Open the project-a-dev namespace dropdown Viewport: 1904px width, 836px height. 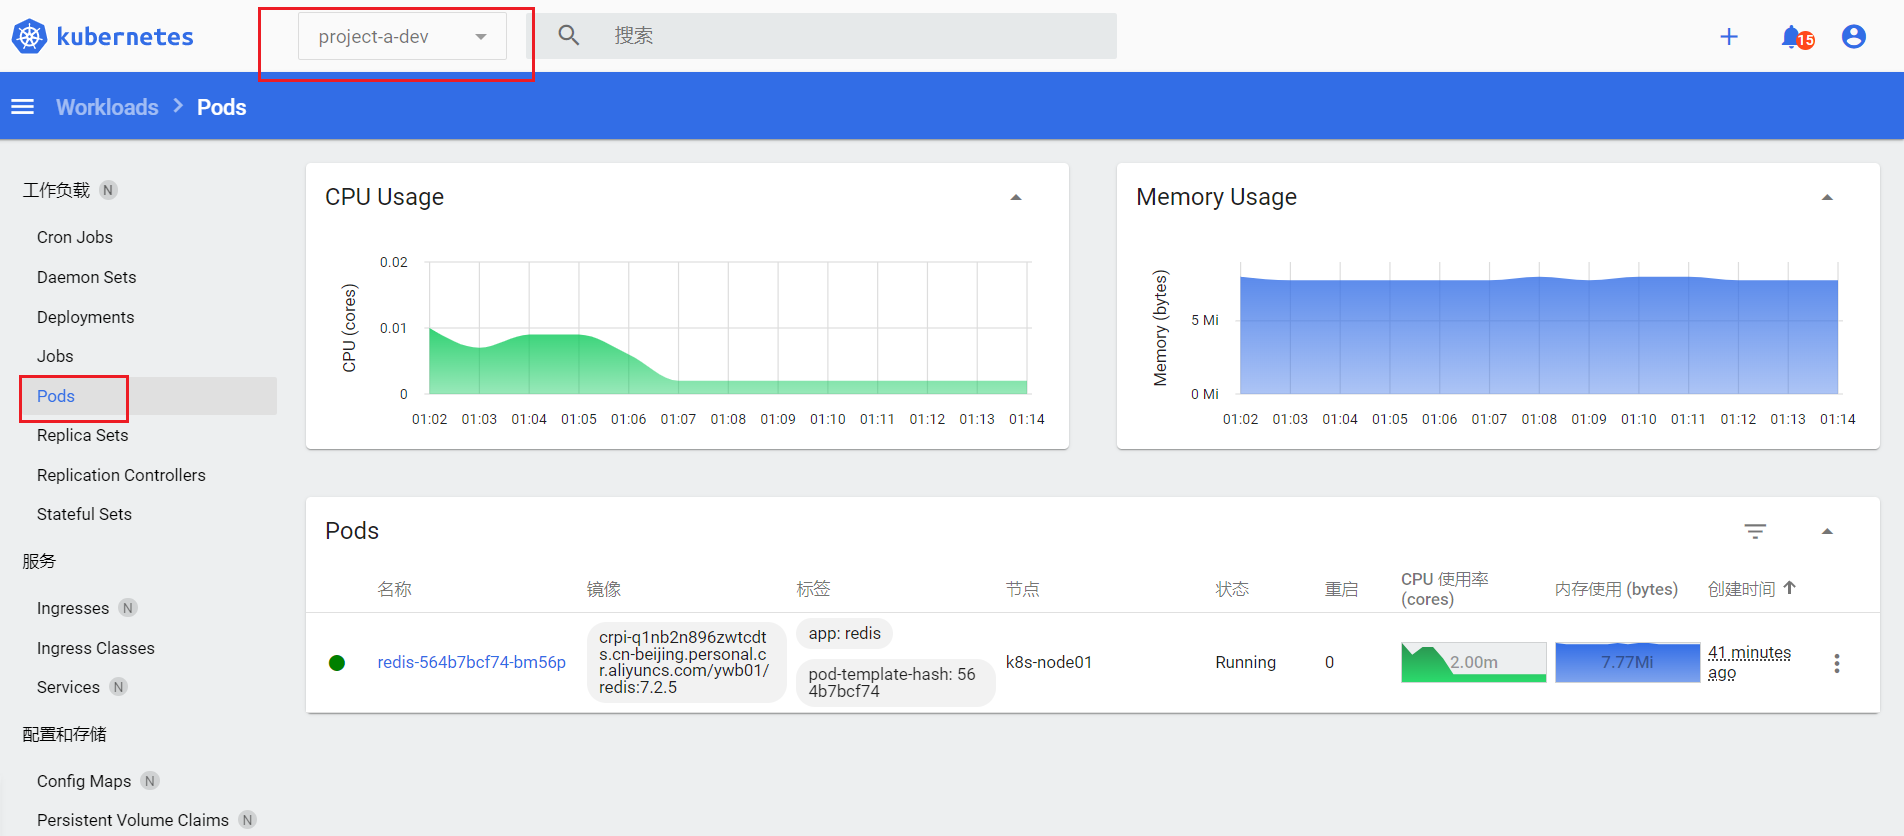(402, 37)
